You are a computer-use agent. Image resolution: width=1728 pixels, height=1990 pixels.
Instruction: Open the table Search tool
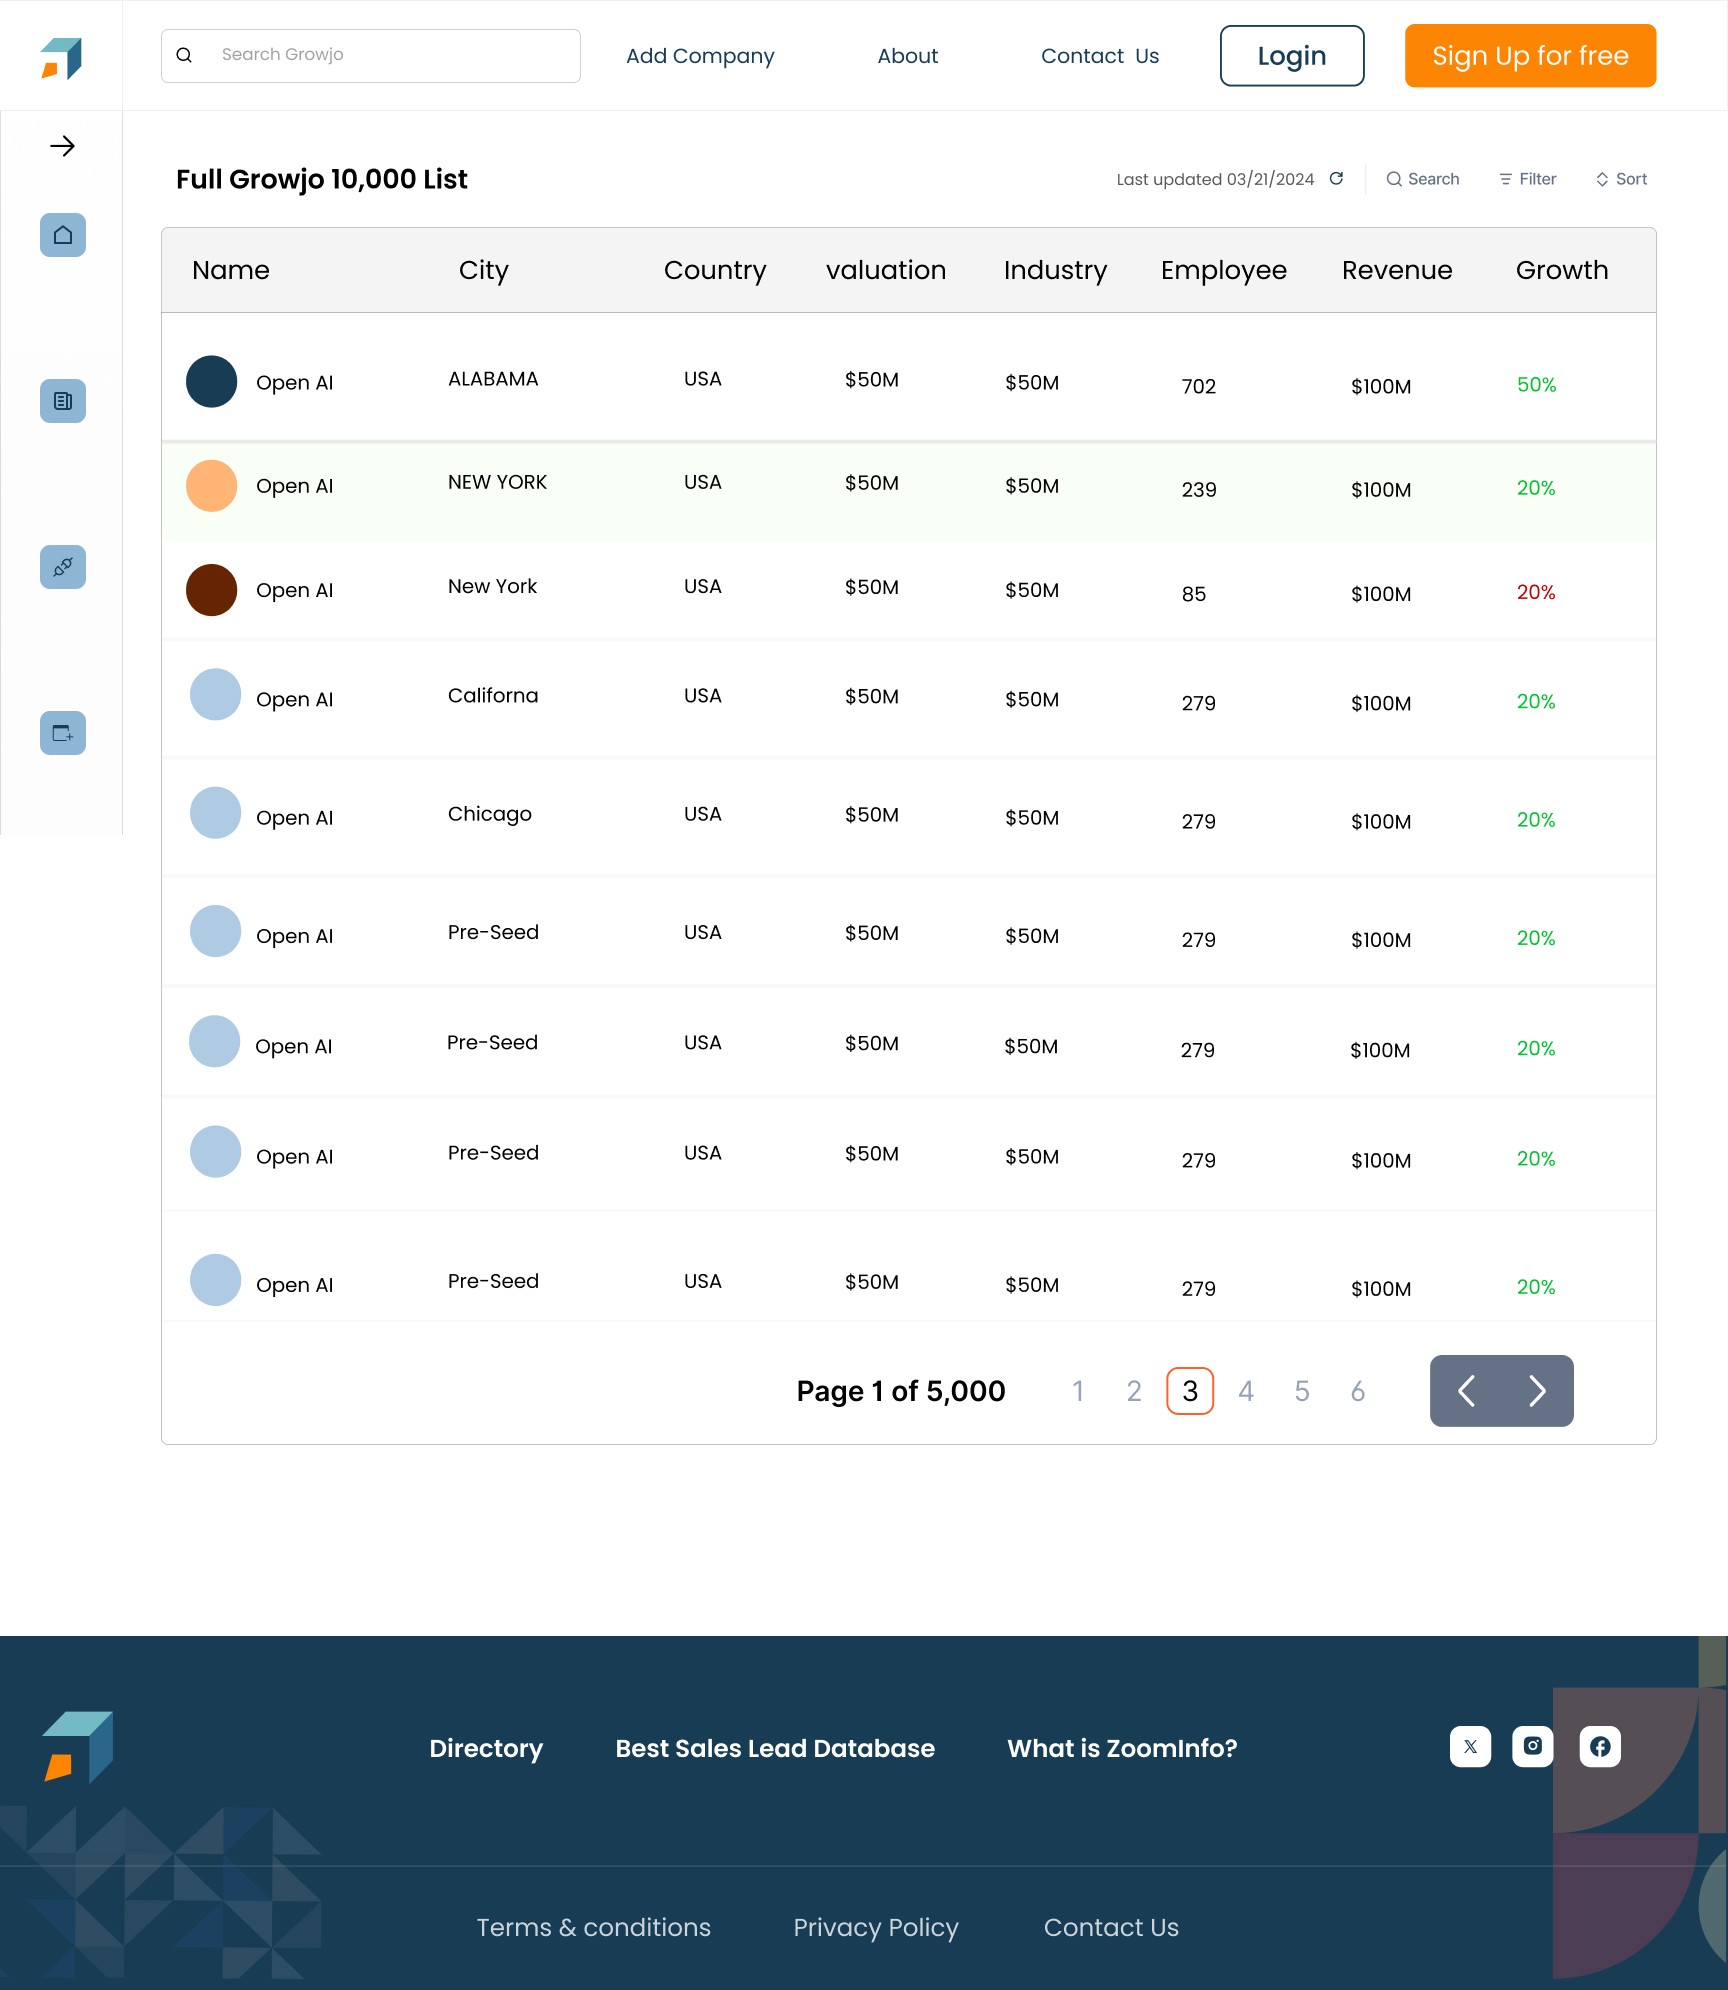click(1422, 179)
